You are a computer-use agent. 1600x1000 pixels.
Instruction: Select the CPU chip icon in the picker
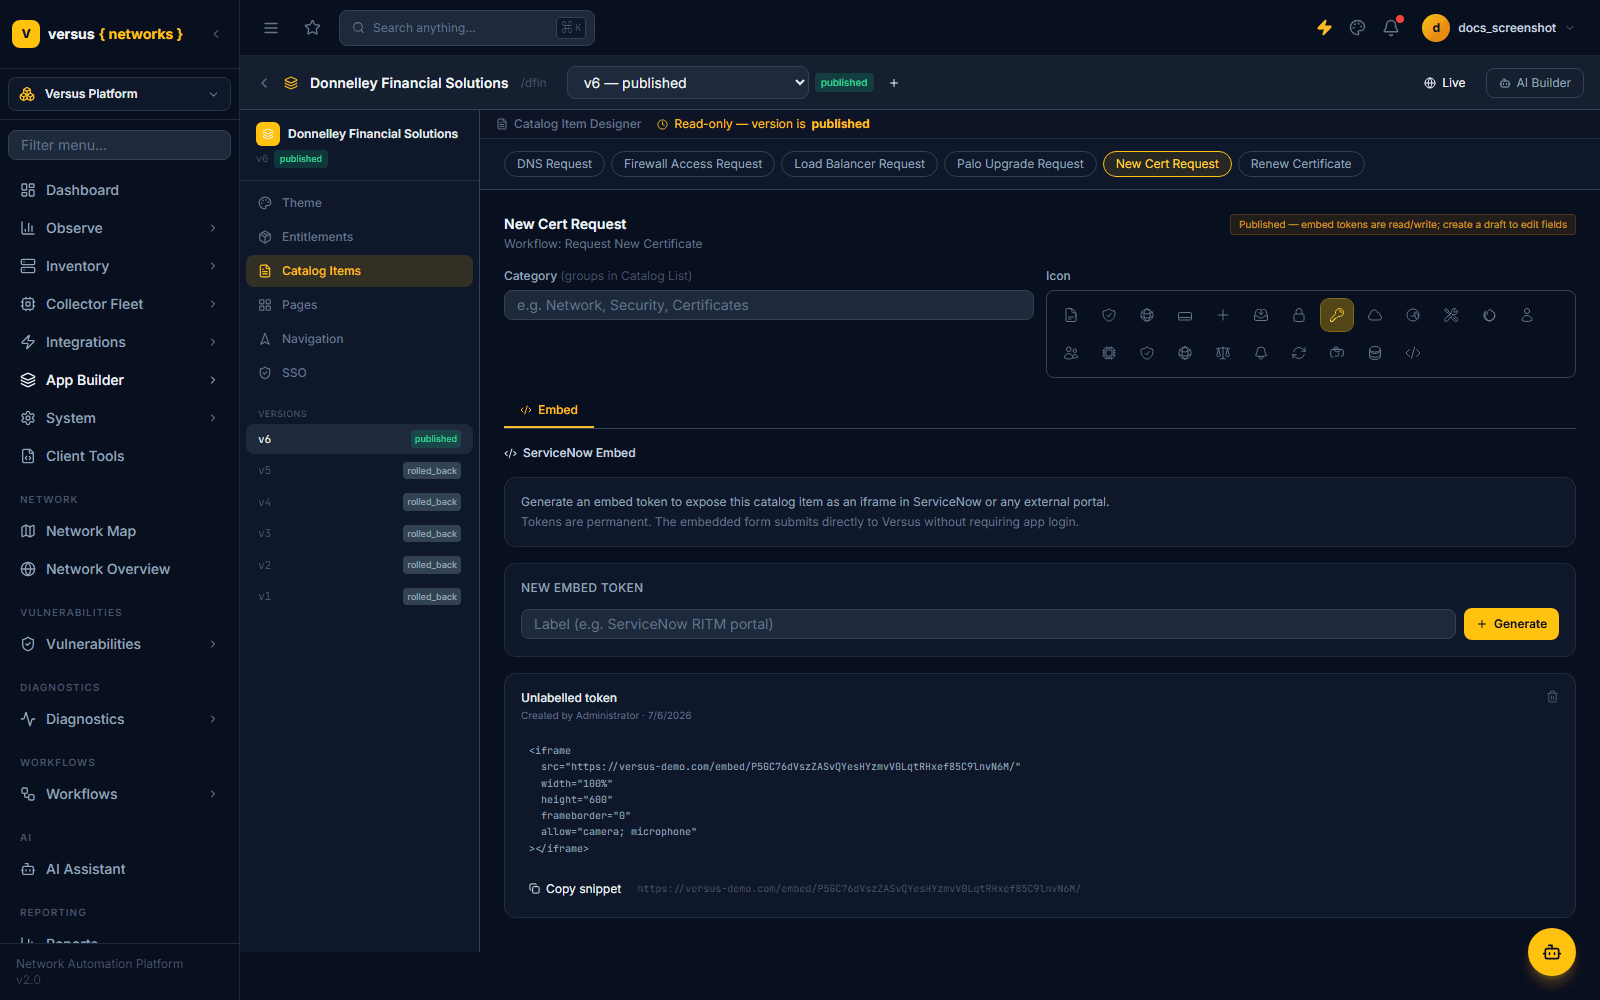click(1109, 353)
